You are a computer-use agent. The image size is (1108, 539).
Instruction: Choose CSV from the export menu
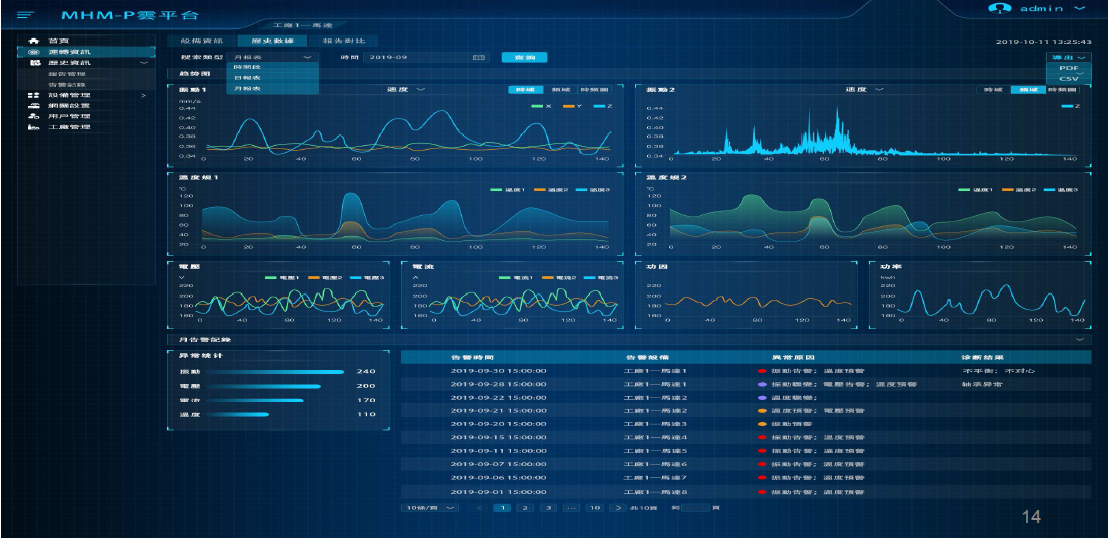point(1069,78)
